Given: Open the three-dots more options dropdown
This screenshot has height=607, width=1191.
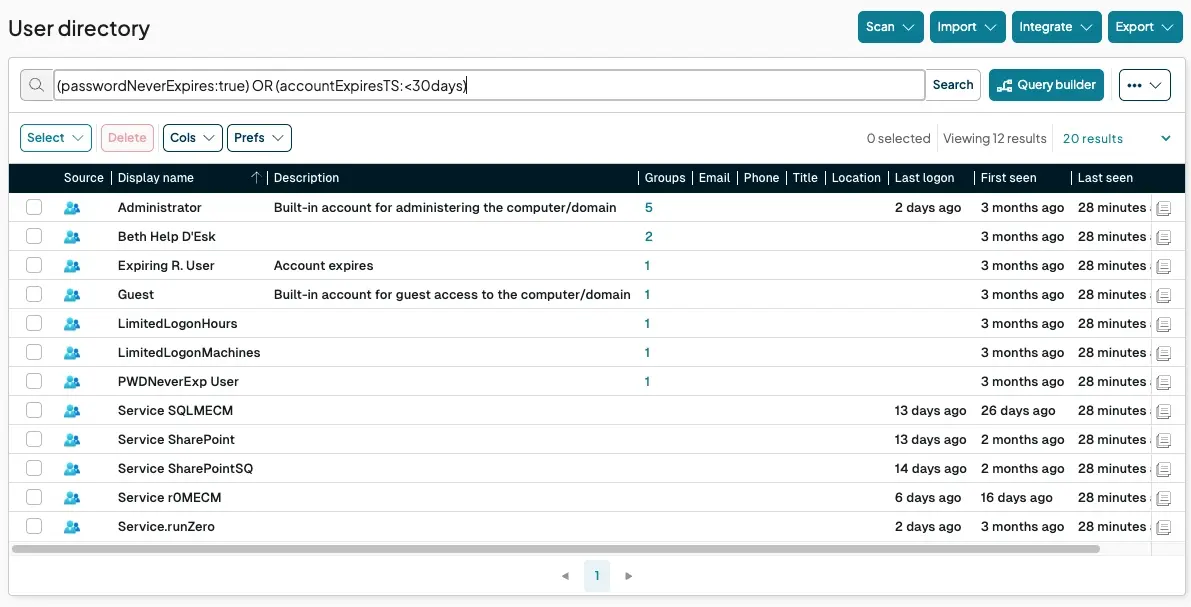Looking at the screenshot, I should [x=1144, y=85].
